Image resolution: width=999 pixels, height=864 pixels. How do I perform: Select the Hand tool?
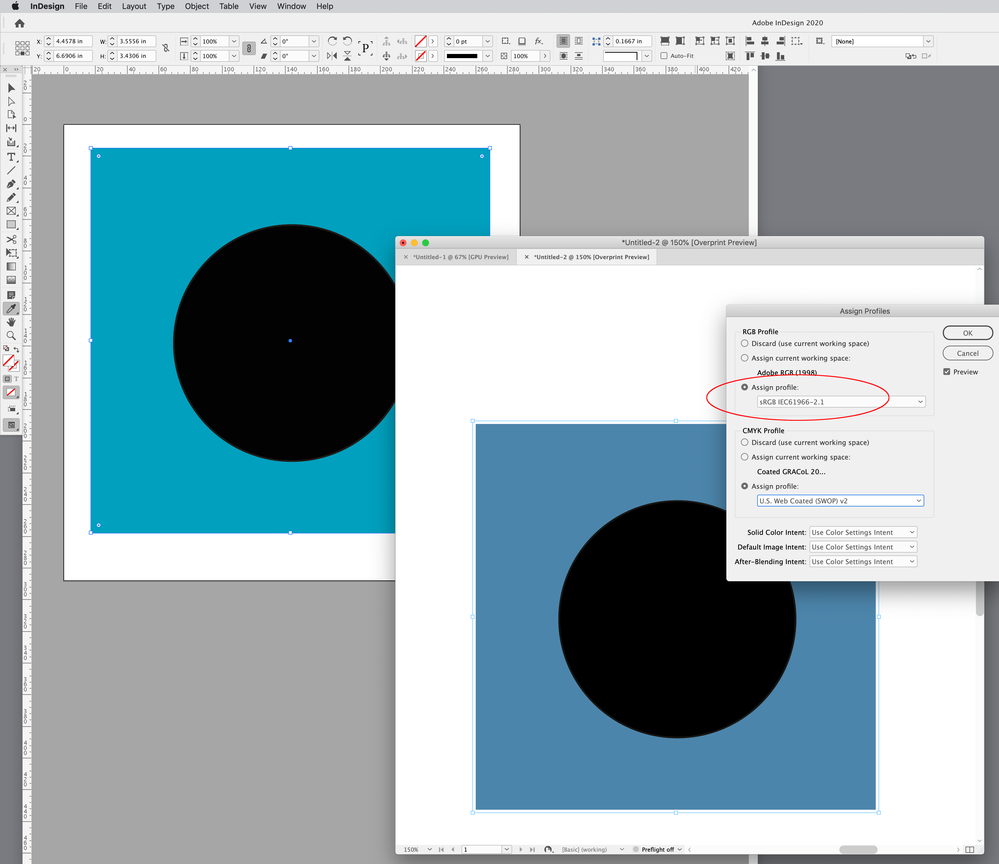coord(11,322)
